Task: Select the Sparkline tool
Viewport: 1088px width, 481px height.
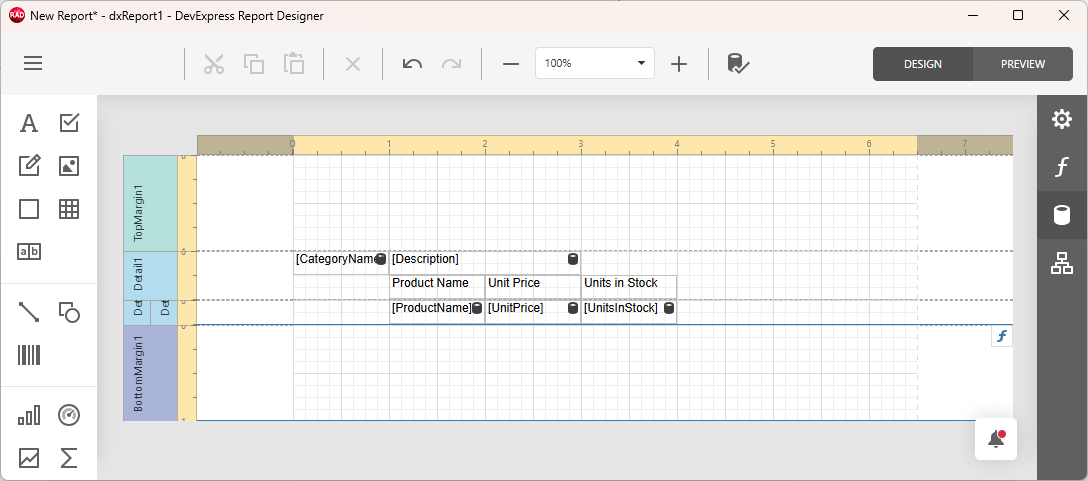Action: click(x=28, y=458)
